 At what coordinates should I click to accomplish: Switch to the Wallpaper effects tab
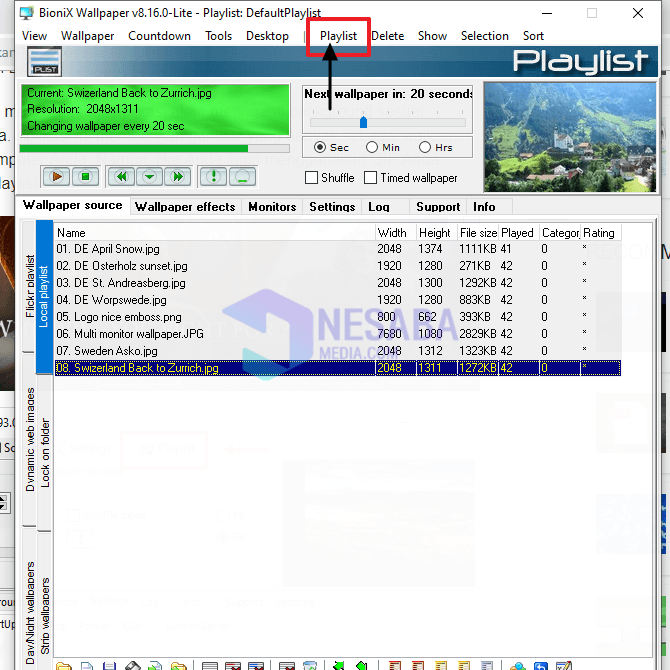coord(185,207)
